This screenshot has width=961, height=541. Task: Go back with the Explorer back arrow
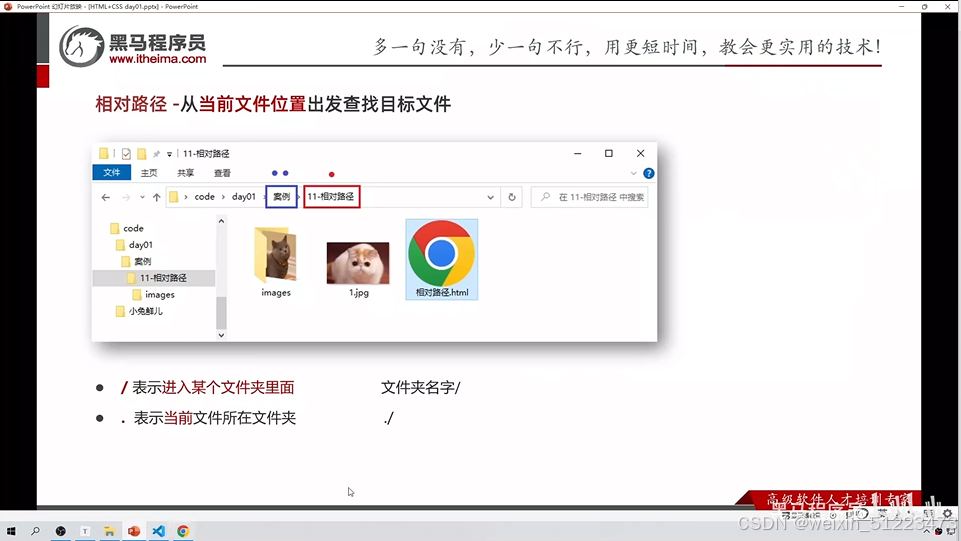coord(105,197)
